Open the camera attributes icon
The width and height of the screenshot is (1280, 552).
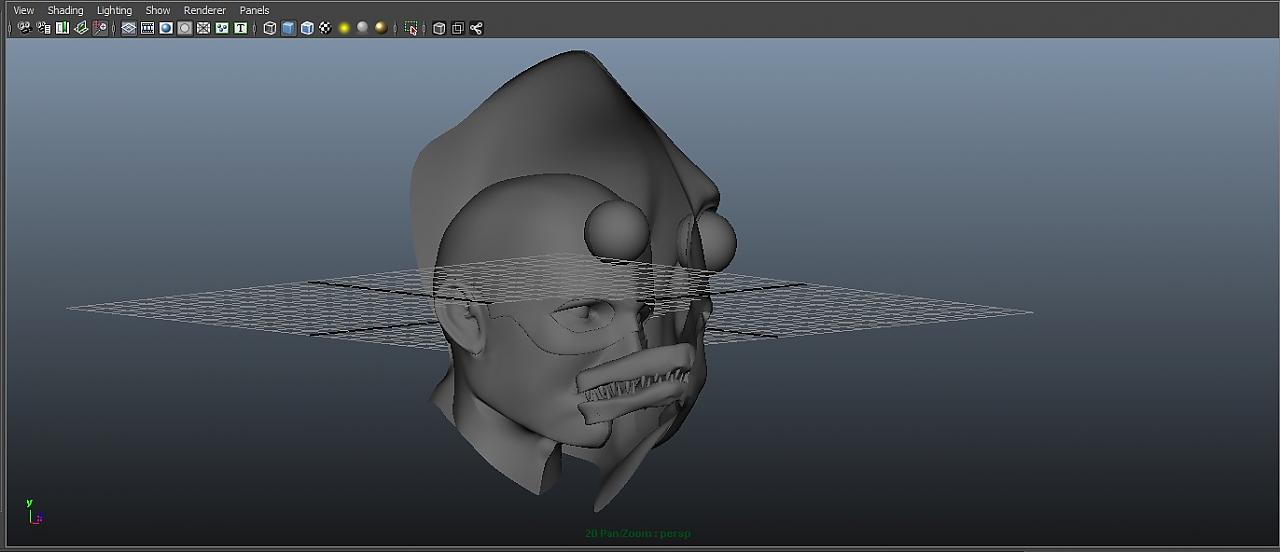[x=44, y=28]
